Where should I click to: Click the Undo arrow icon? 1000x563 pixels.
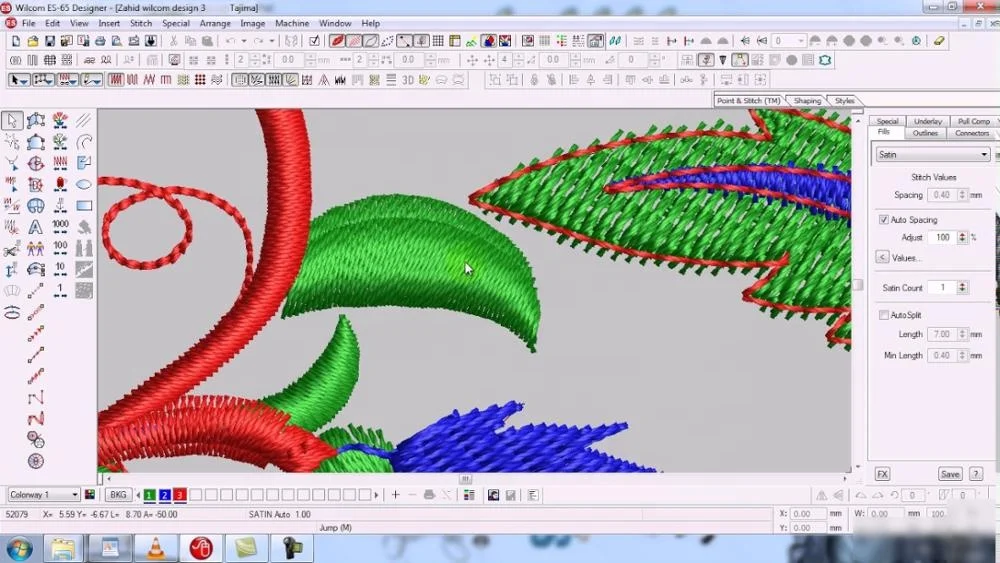click(x=230, y=41)
